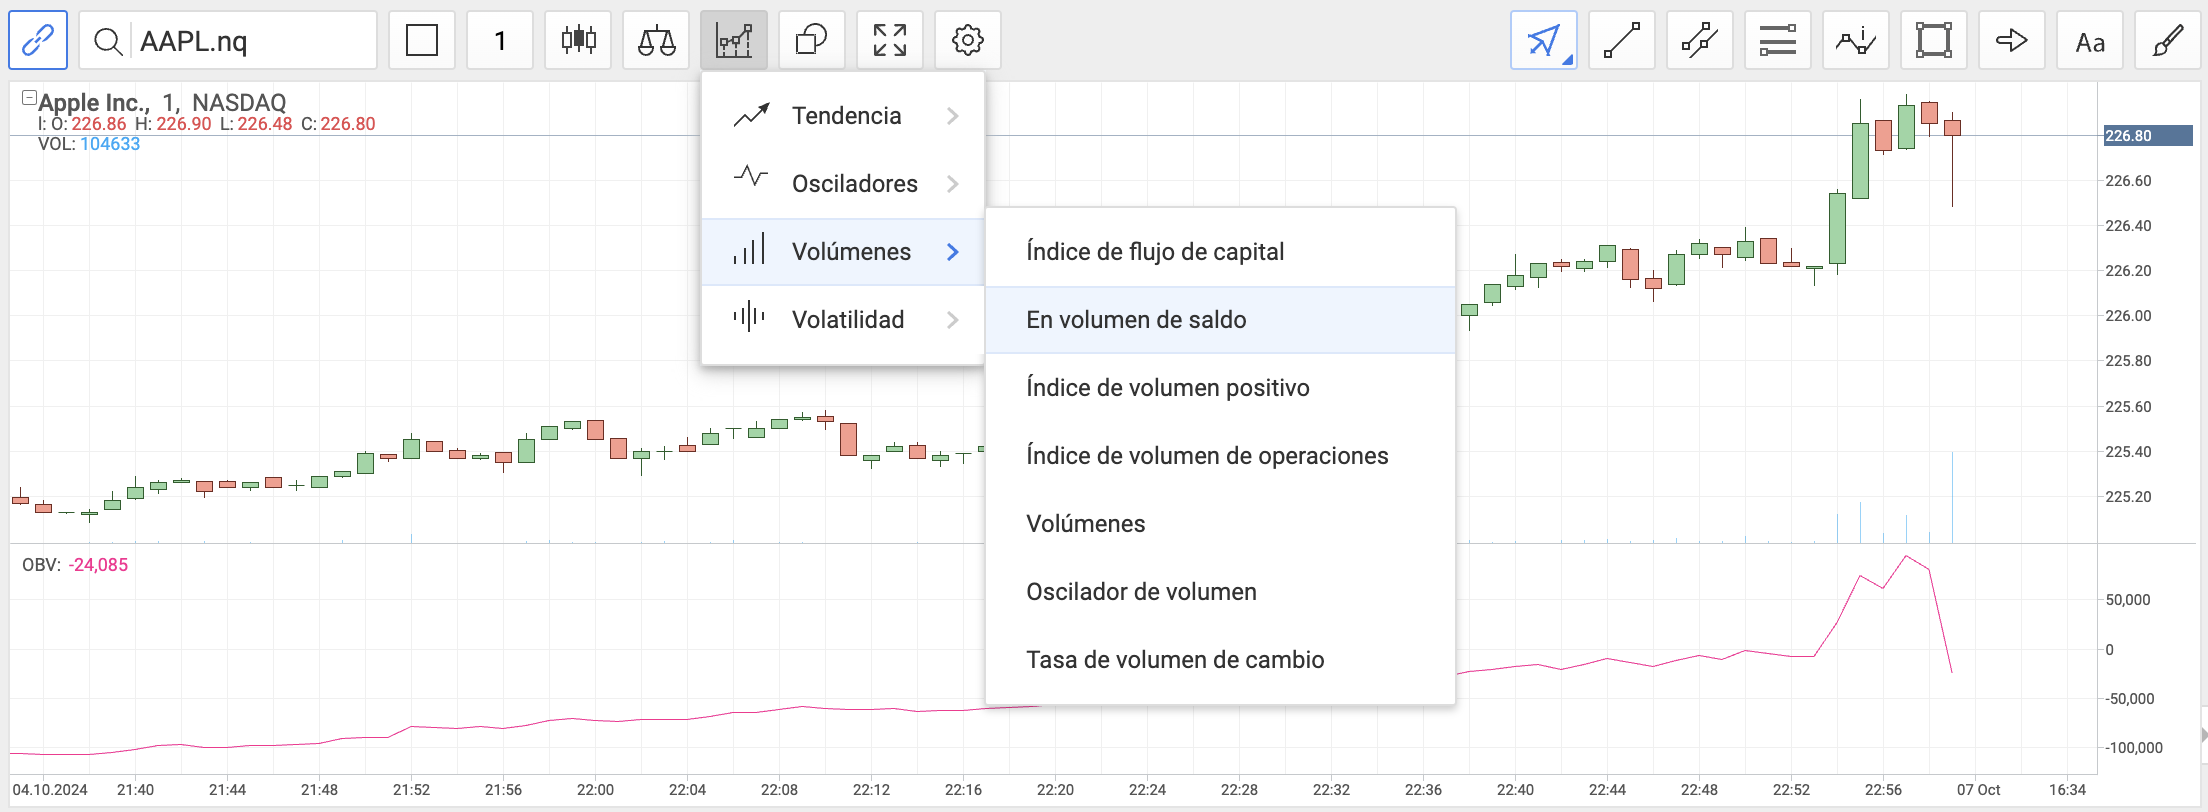This screenshot has height=812, width=2208.
Task: Click the L: 226.48 low value
Action: (x=256, y=124)
